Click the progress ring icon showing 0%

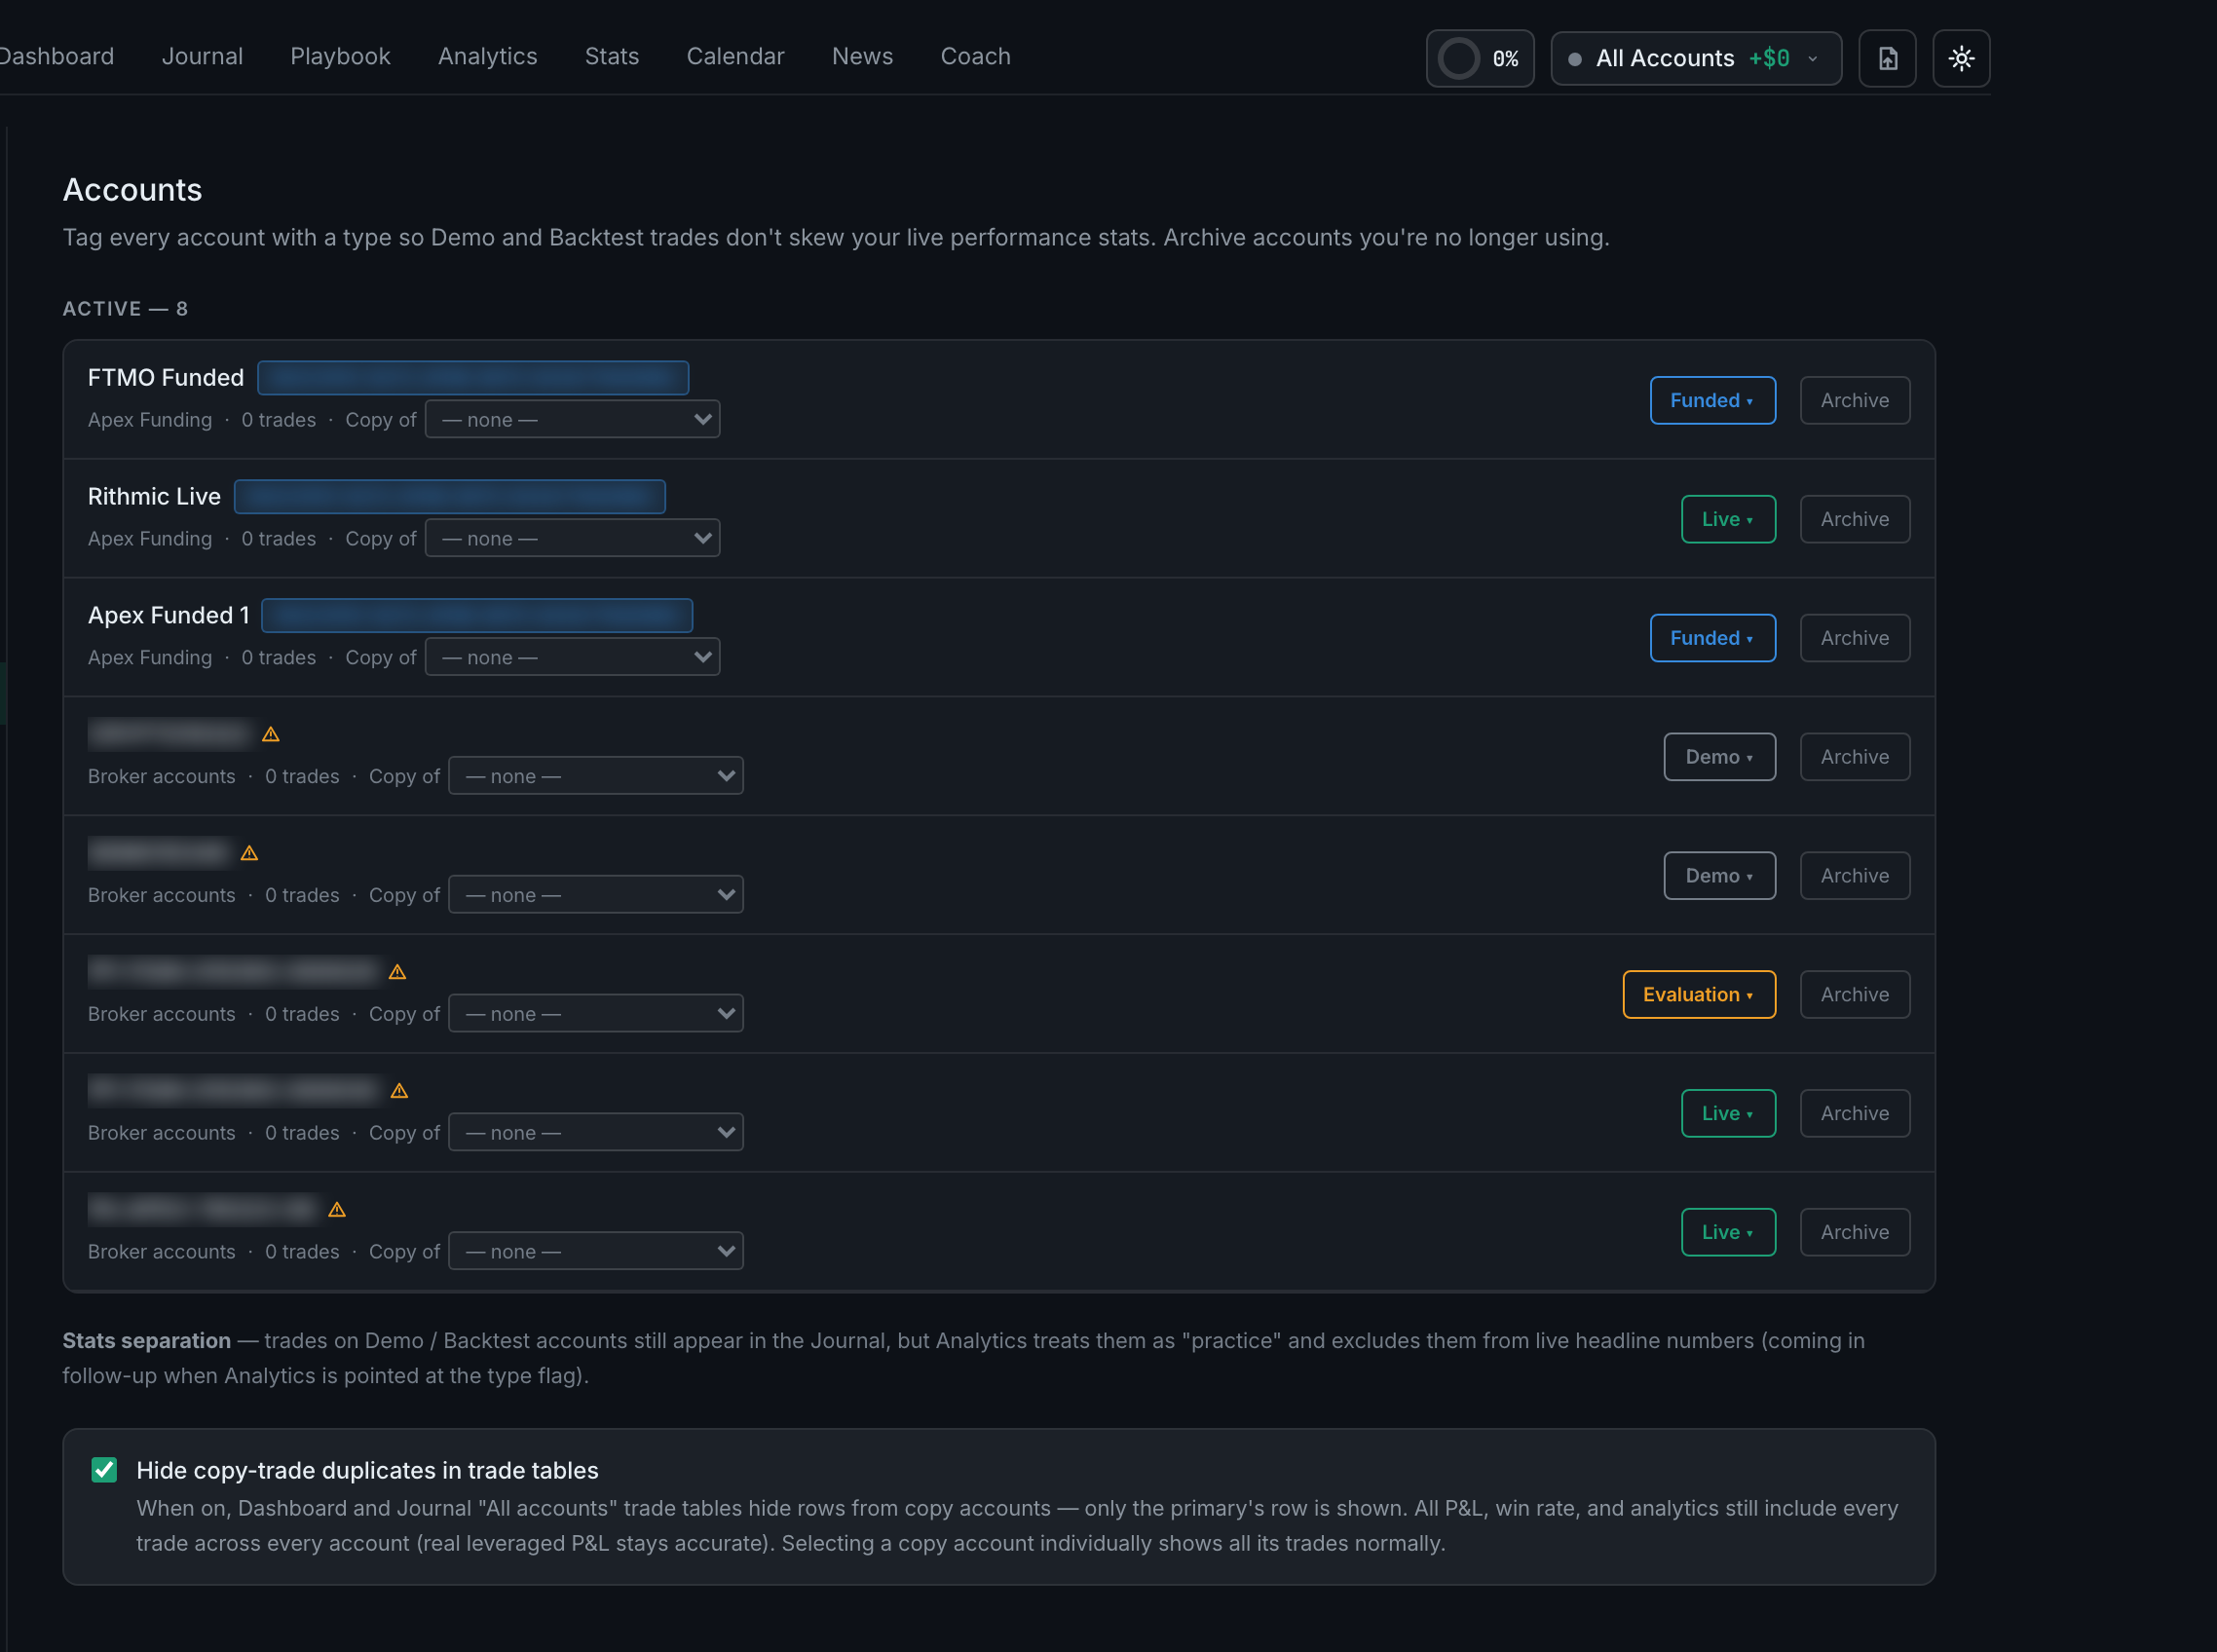(1458, 59)
